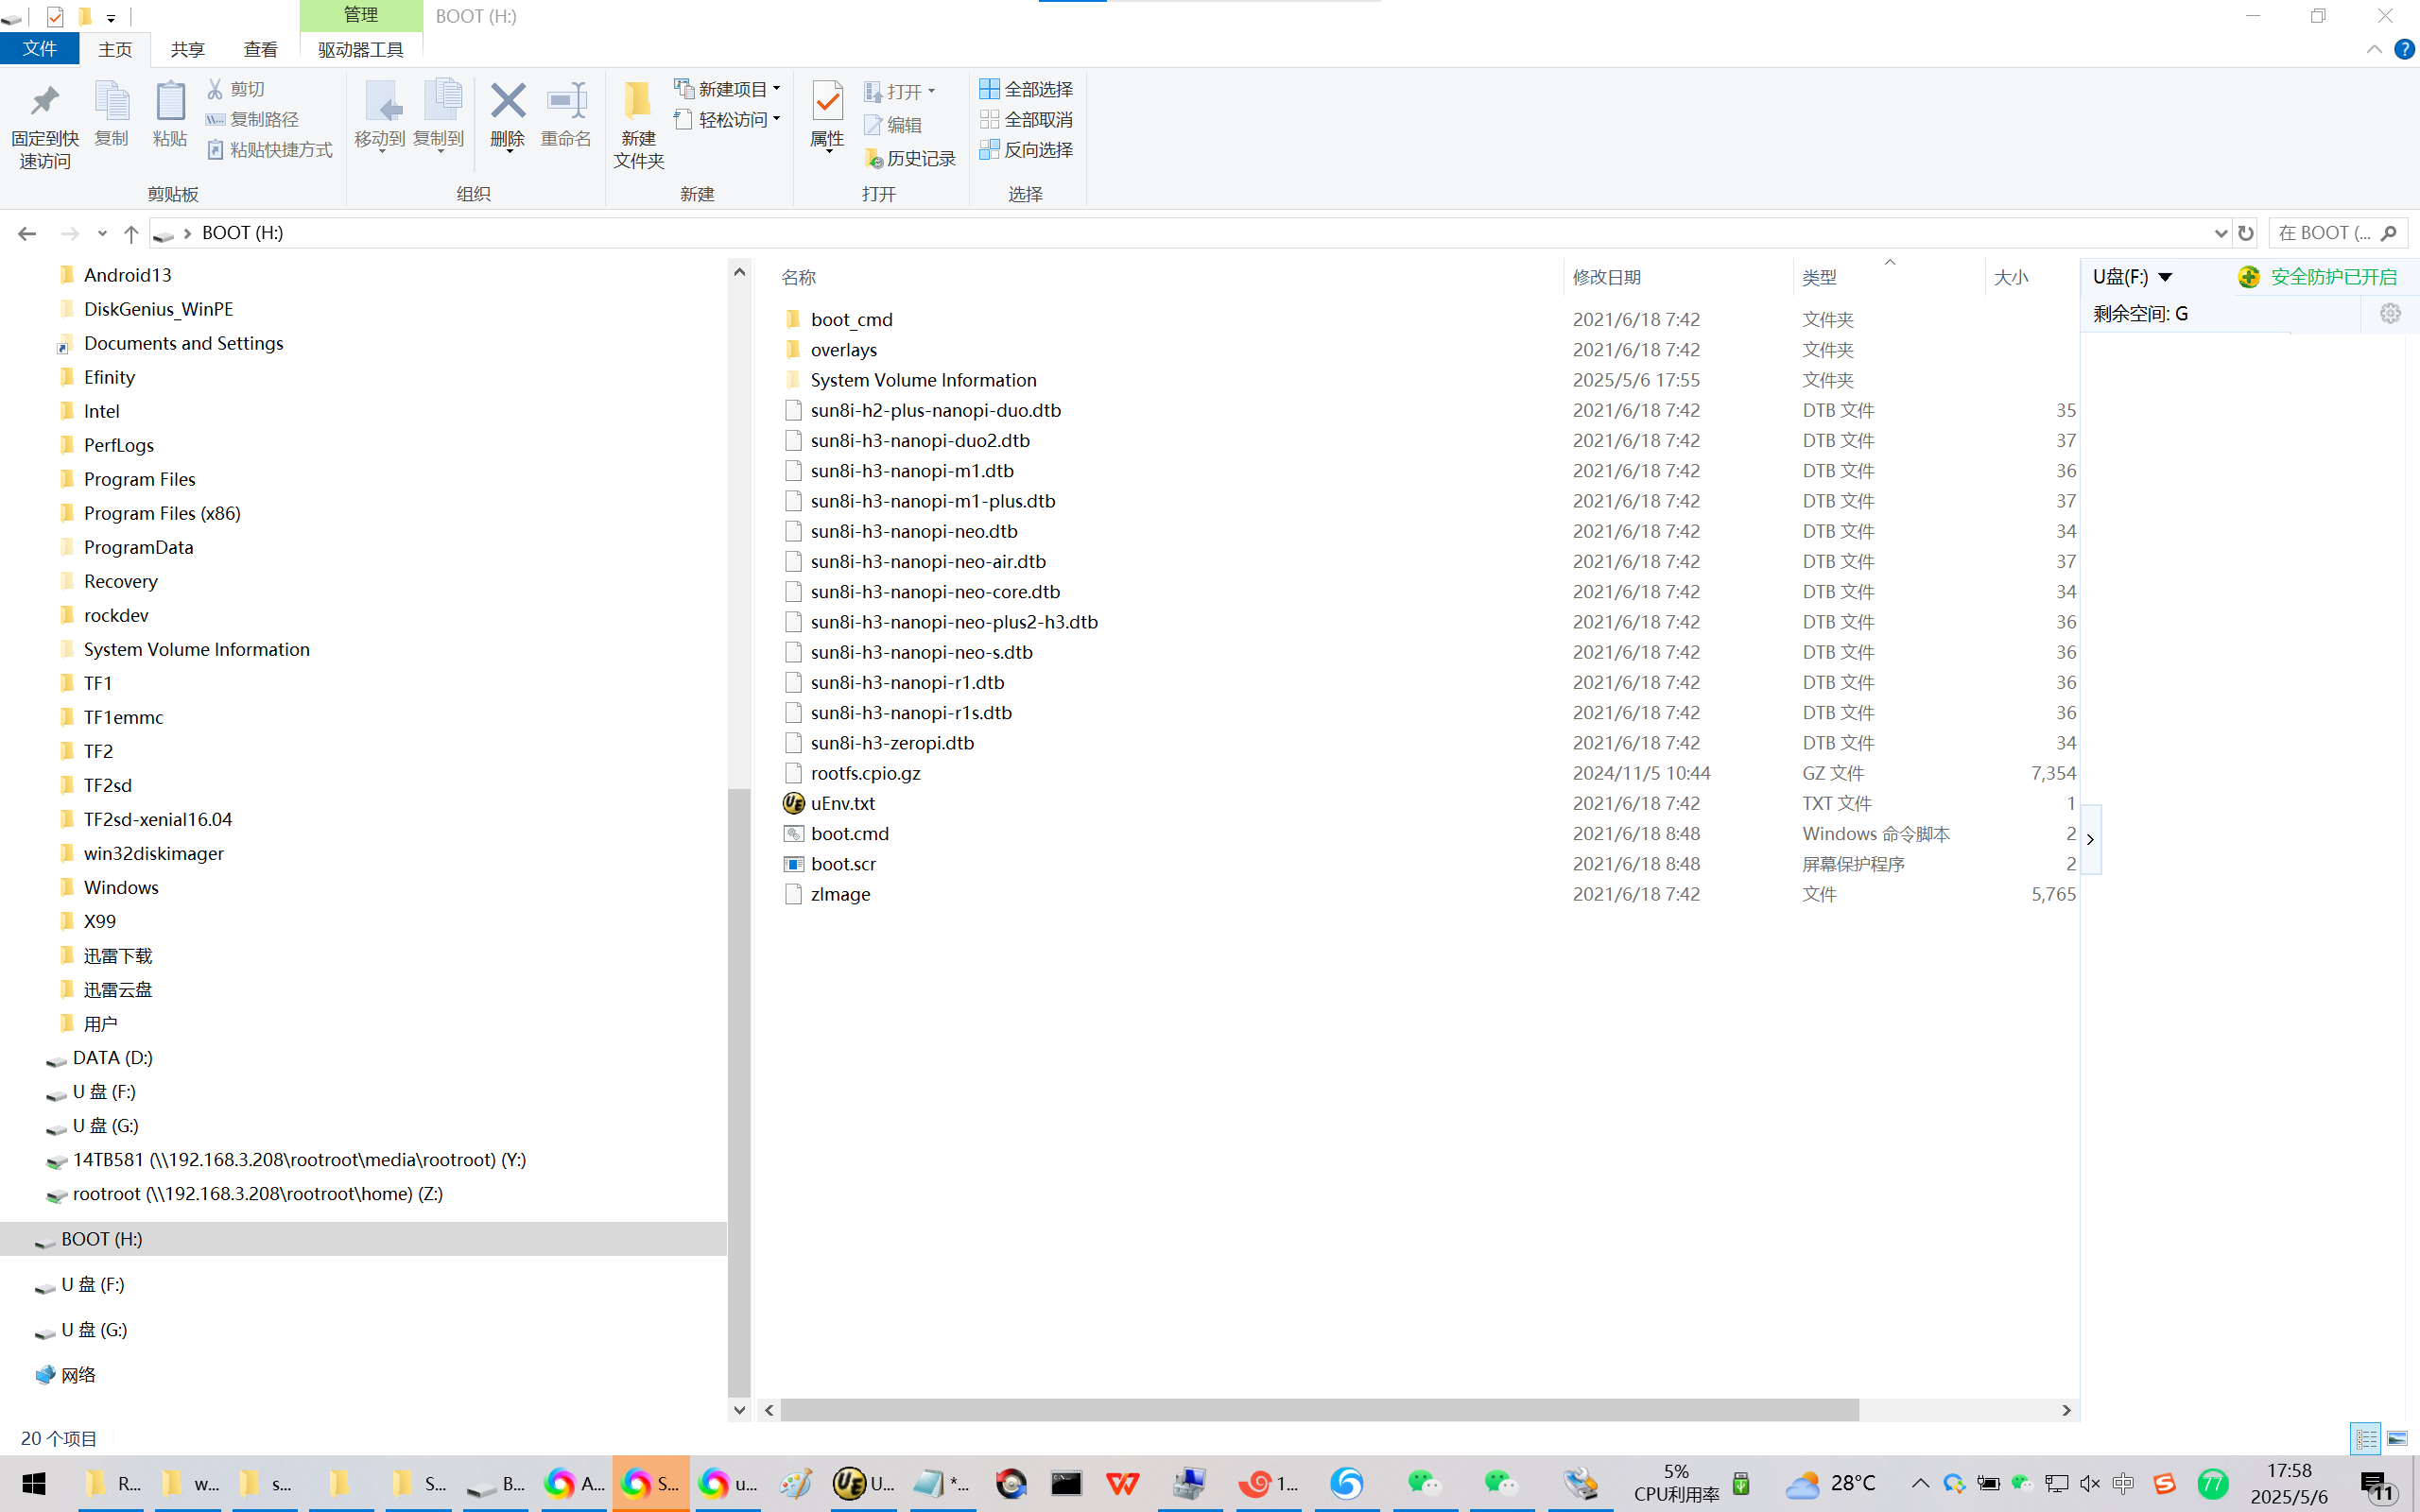Click Select all (全部选择) button
2420x1512 pixels.
click(x=1027, y=89)
